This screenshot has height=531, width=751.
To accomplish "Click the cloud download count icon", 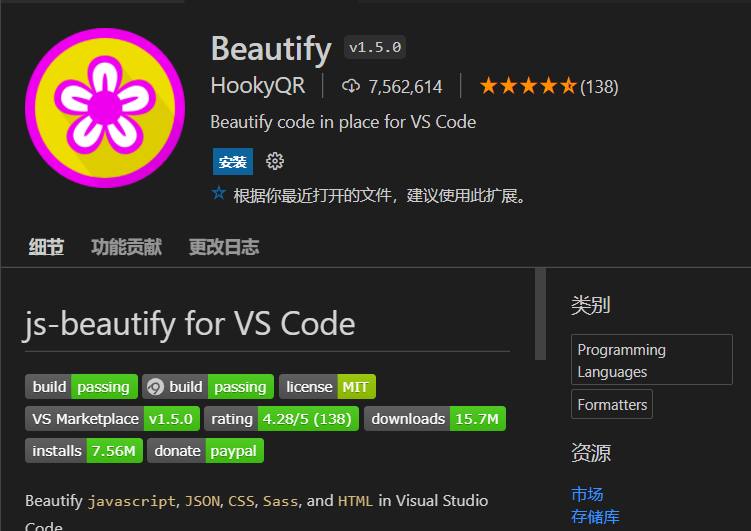I will coord(351,86).
